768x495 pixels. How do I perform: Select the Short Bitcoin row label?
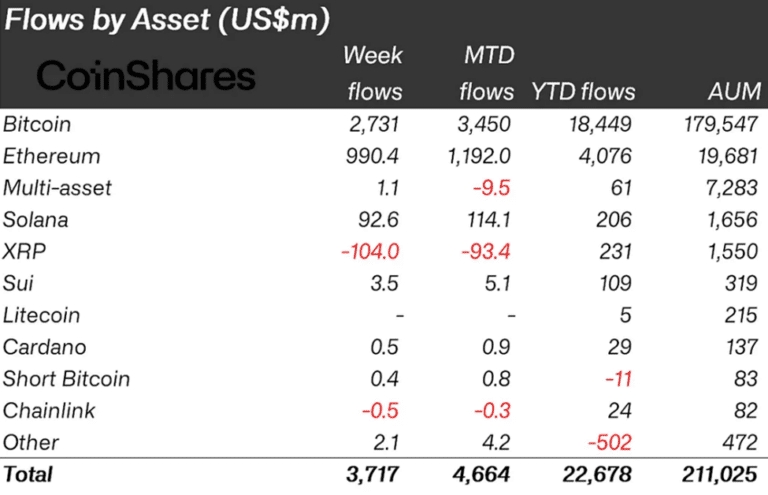(66, 379)
